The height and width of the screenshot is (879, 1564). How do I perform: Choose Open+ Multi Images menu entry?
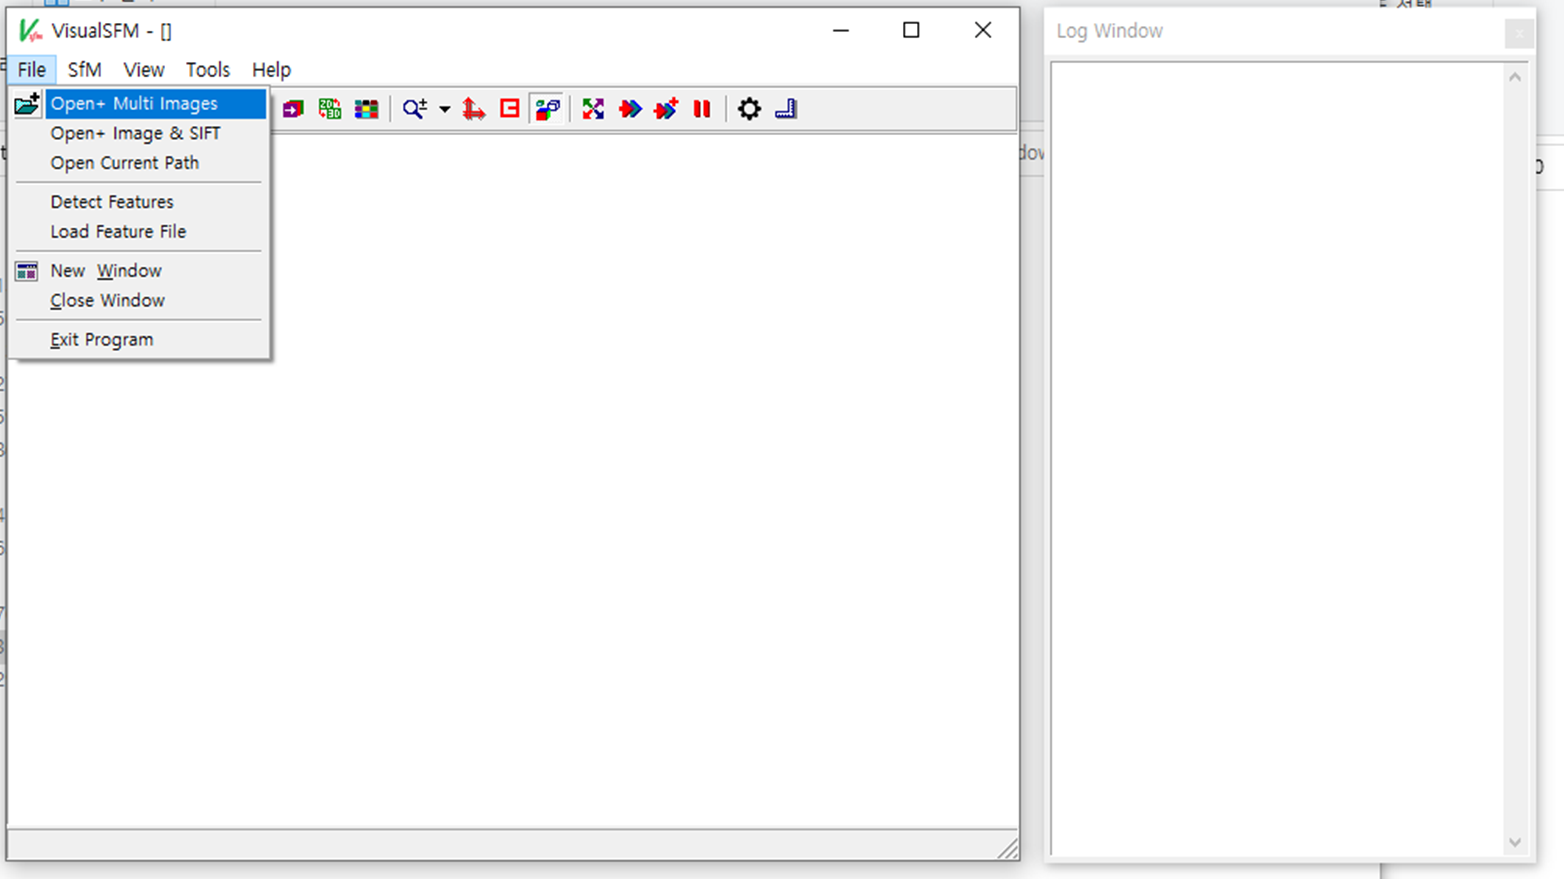(x=155, y=104)
